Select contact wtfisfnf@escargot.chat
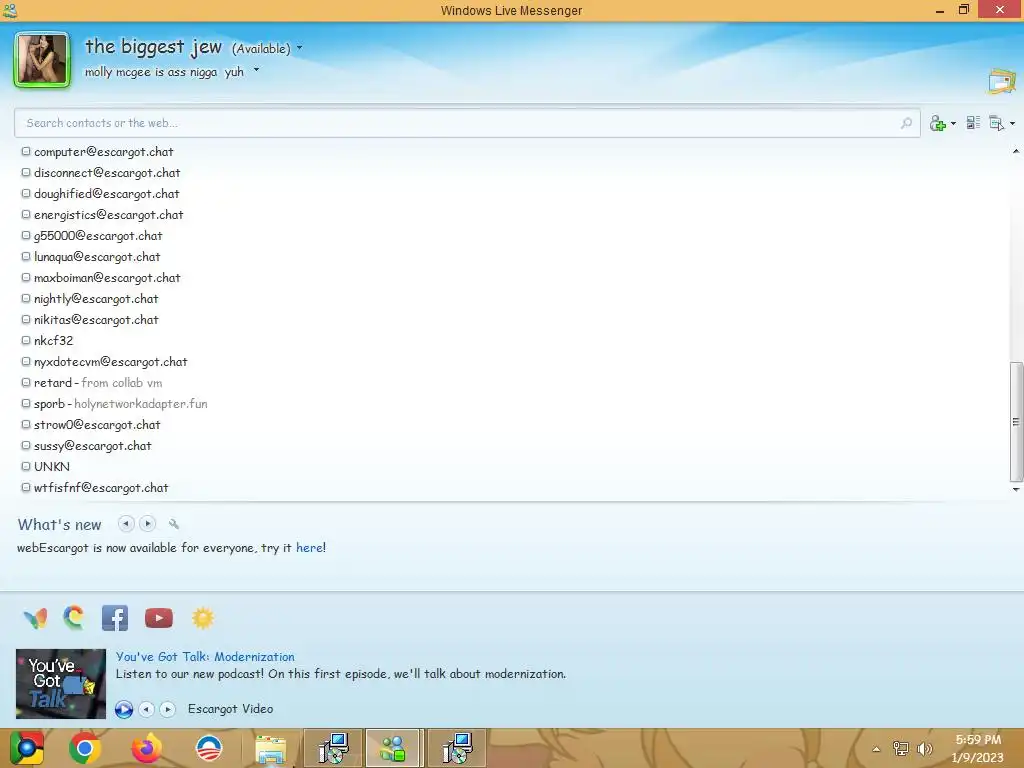 101,488
